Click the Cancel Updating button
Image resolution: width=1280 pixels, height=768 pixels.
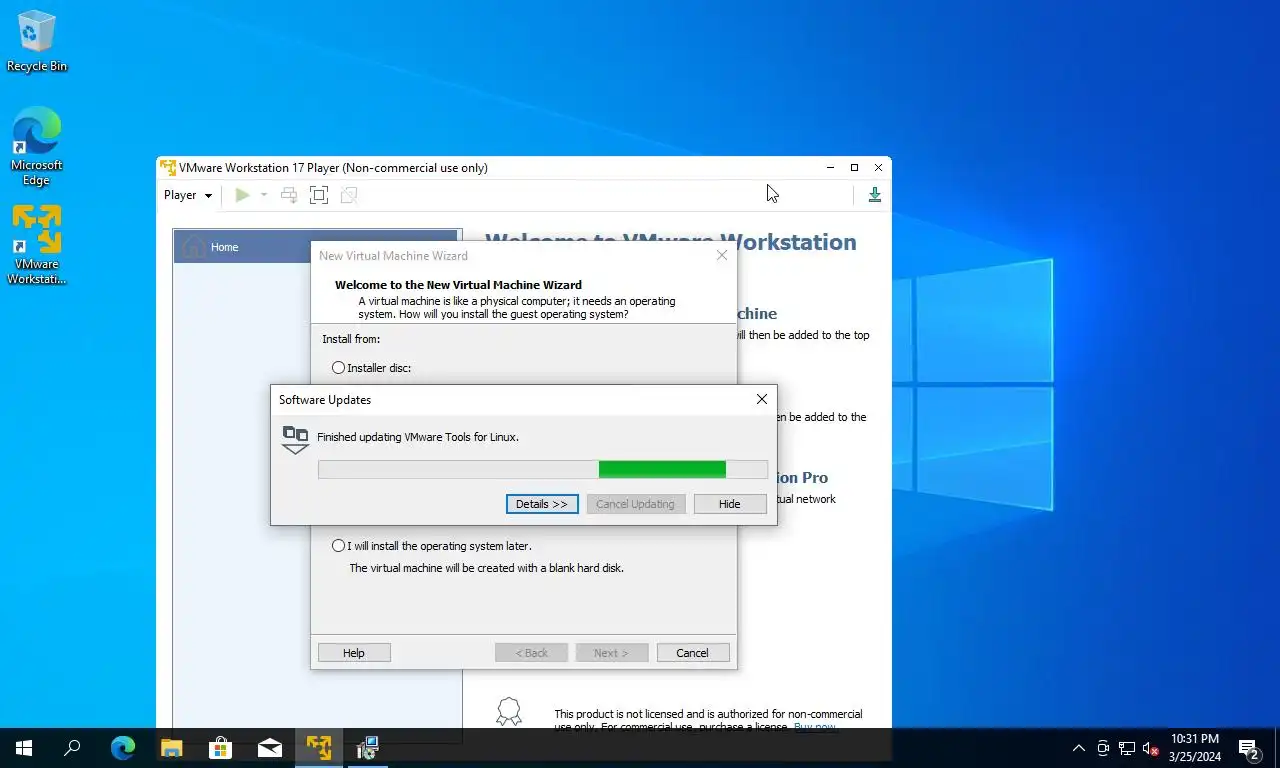(x=636, y=504)
